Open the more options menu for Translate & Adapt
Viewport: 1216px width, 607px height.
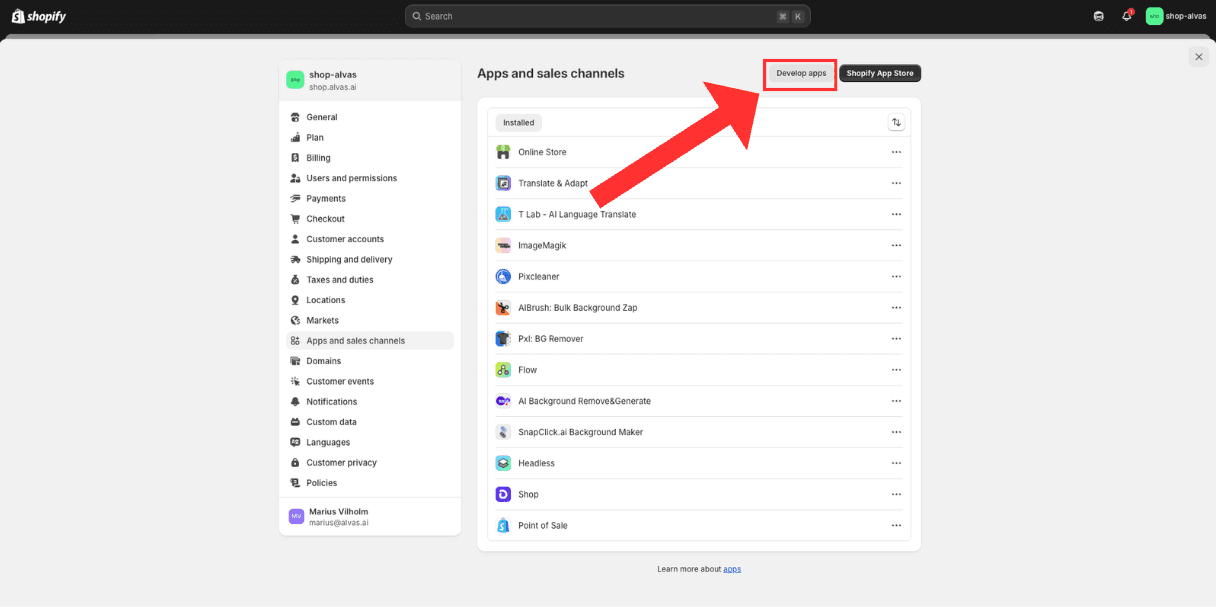tap(896, 183)
